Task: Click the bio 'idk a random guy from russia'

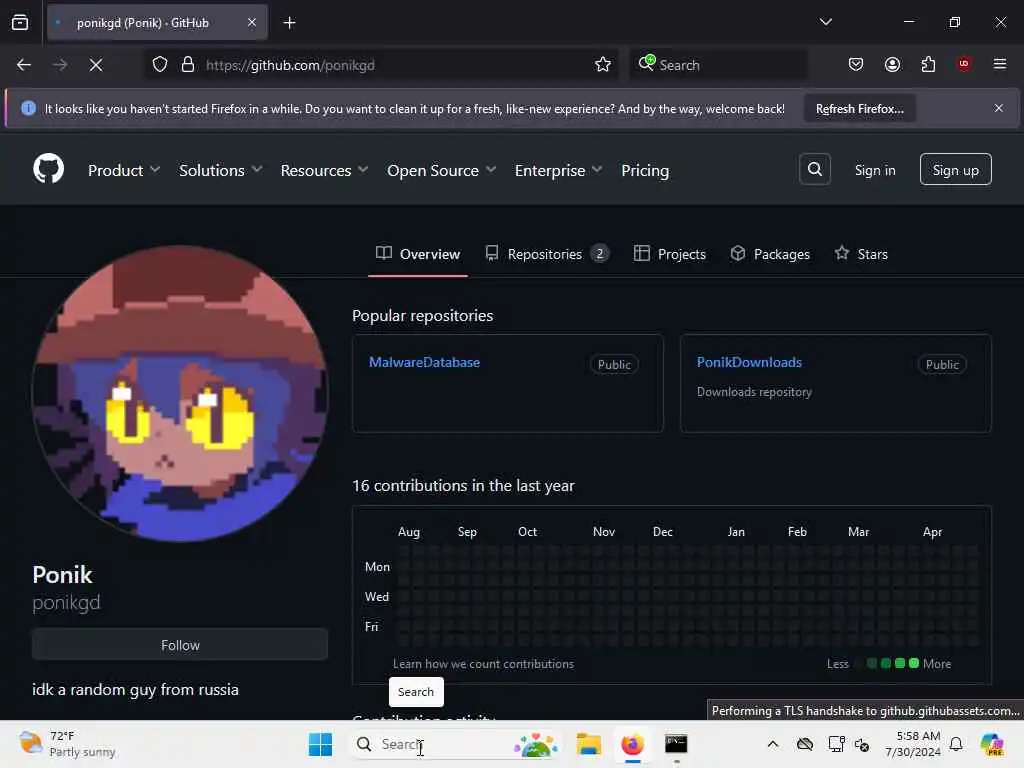Action: point(135,690)
